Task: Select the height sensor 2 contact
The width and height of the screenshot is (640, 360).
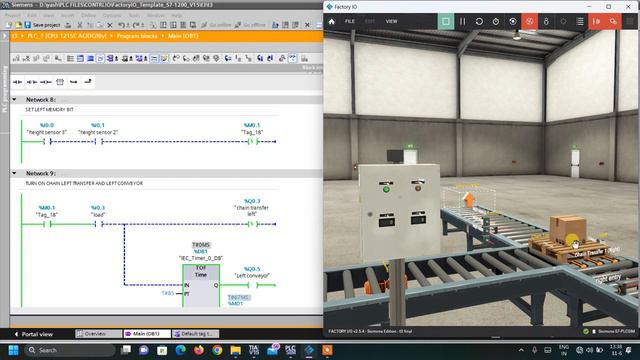Action: coord(98,142)
